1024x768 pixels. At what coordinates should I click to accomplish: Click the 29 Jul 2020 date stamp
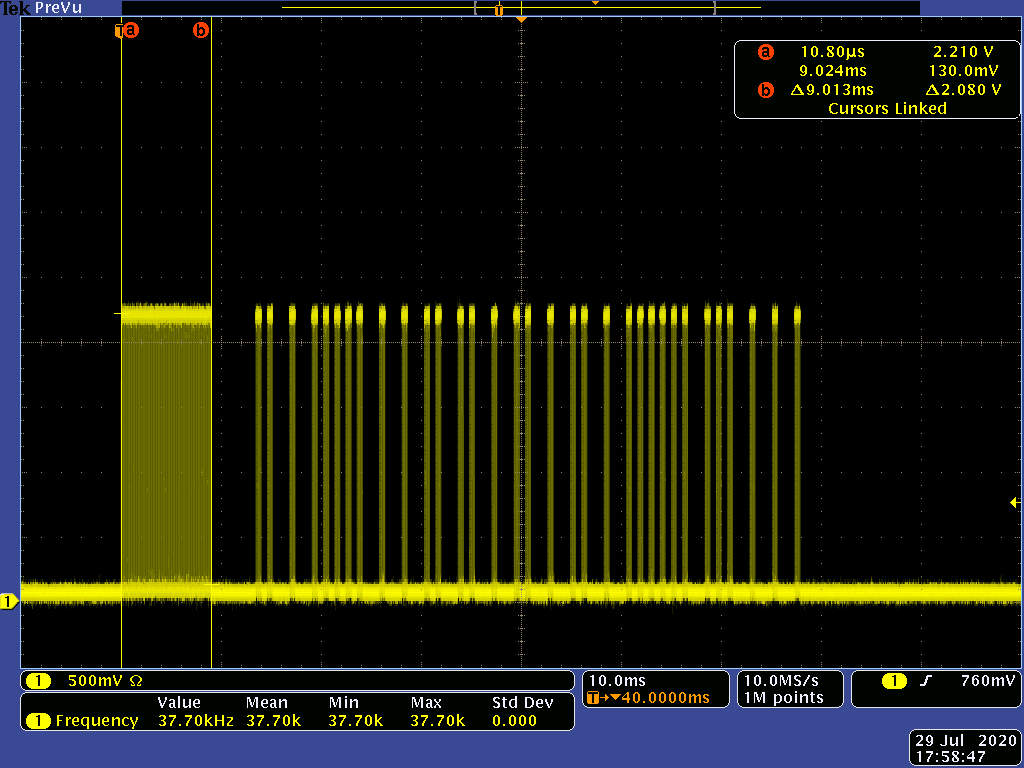coord(966,741)
